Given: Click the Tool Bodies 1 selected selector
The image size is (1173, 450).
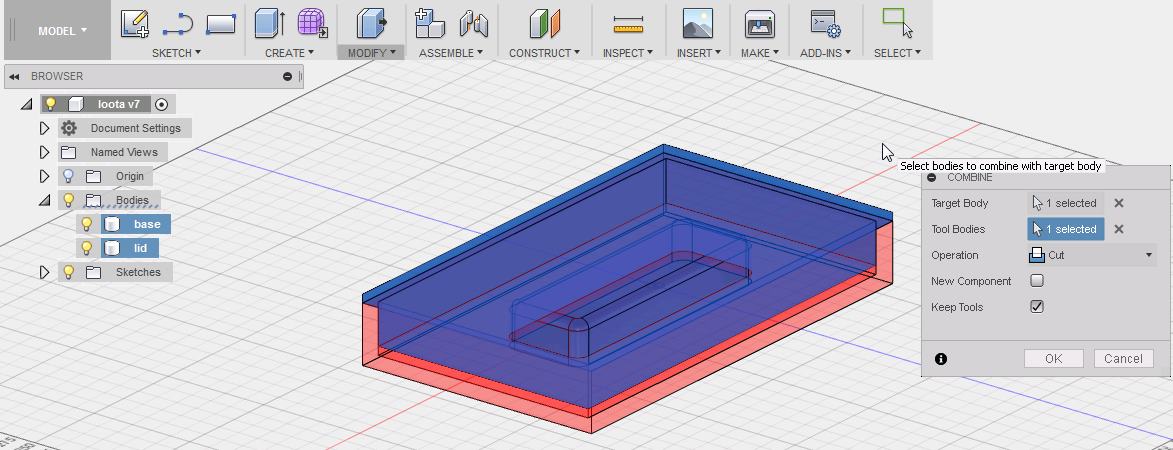Looking at the screenshot, I should (1065, 229).
